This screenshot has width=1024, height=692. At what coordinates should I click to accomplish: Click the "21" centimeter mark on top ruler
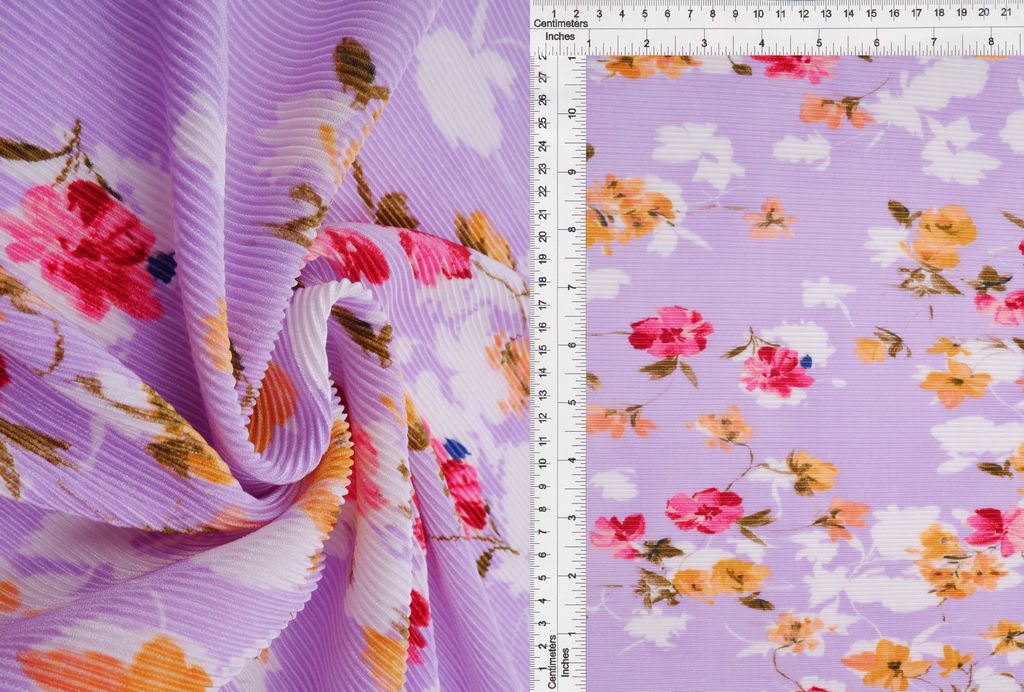click(x=1006, y=12)
